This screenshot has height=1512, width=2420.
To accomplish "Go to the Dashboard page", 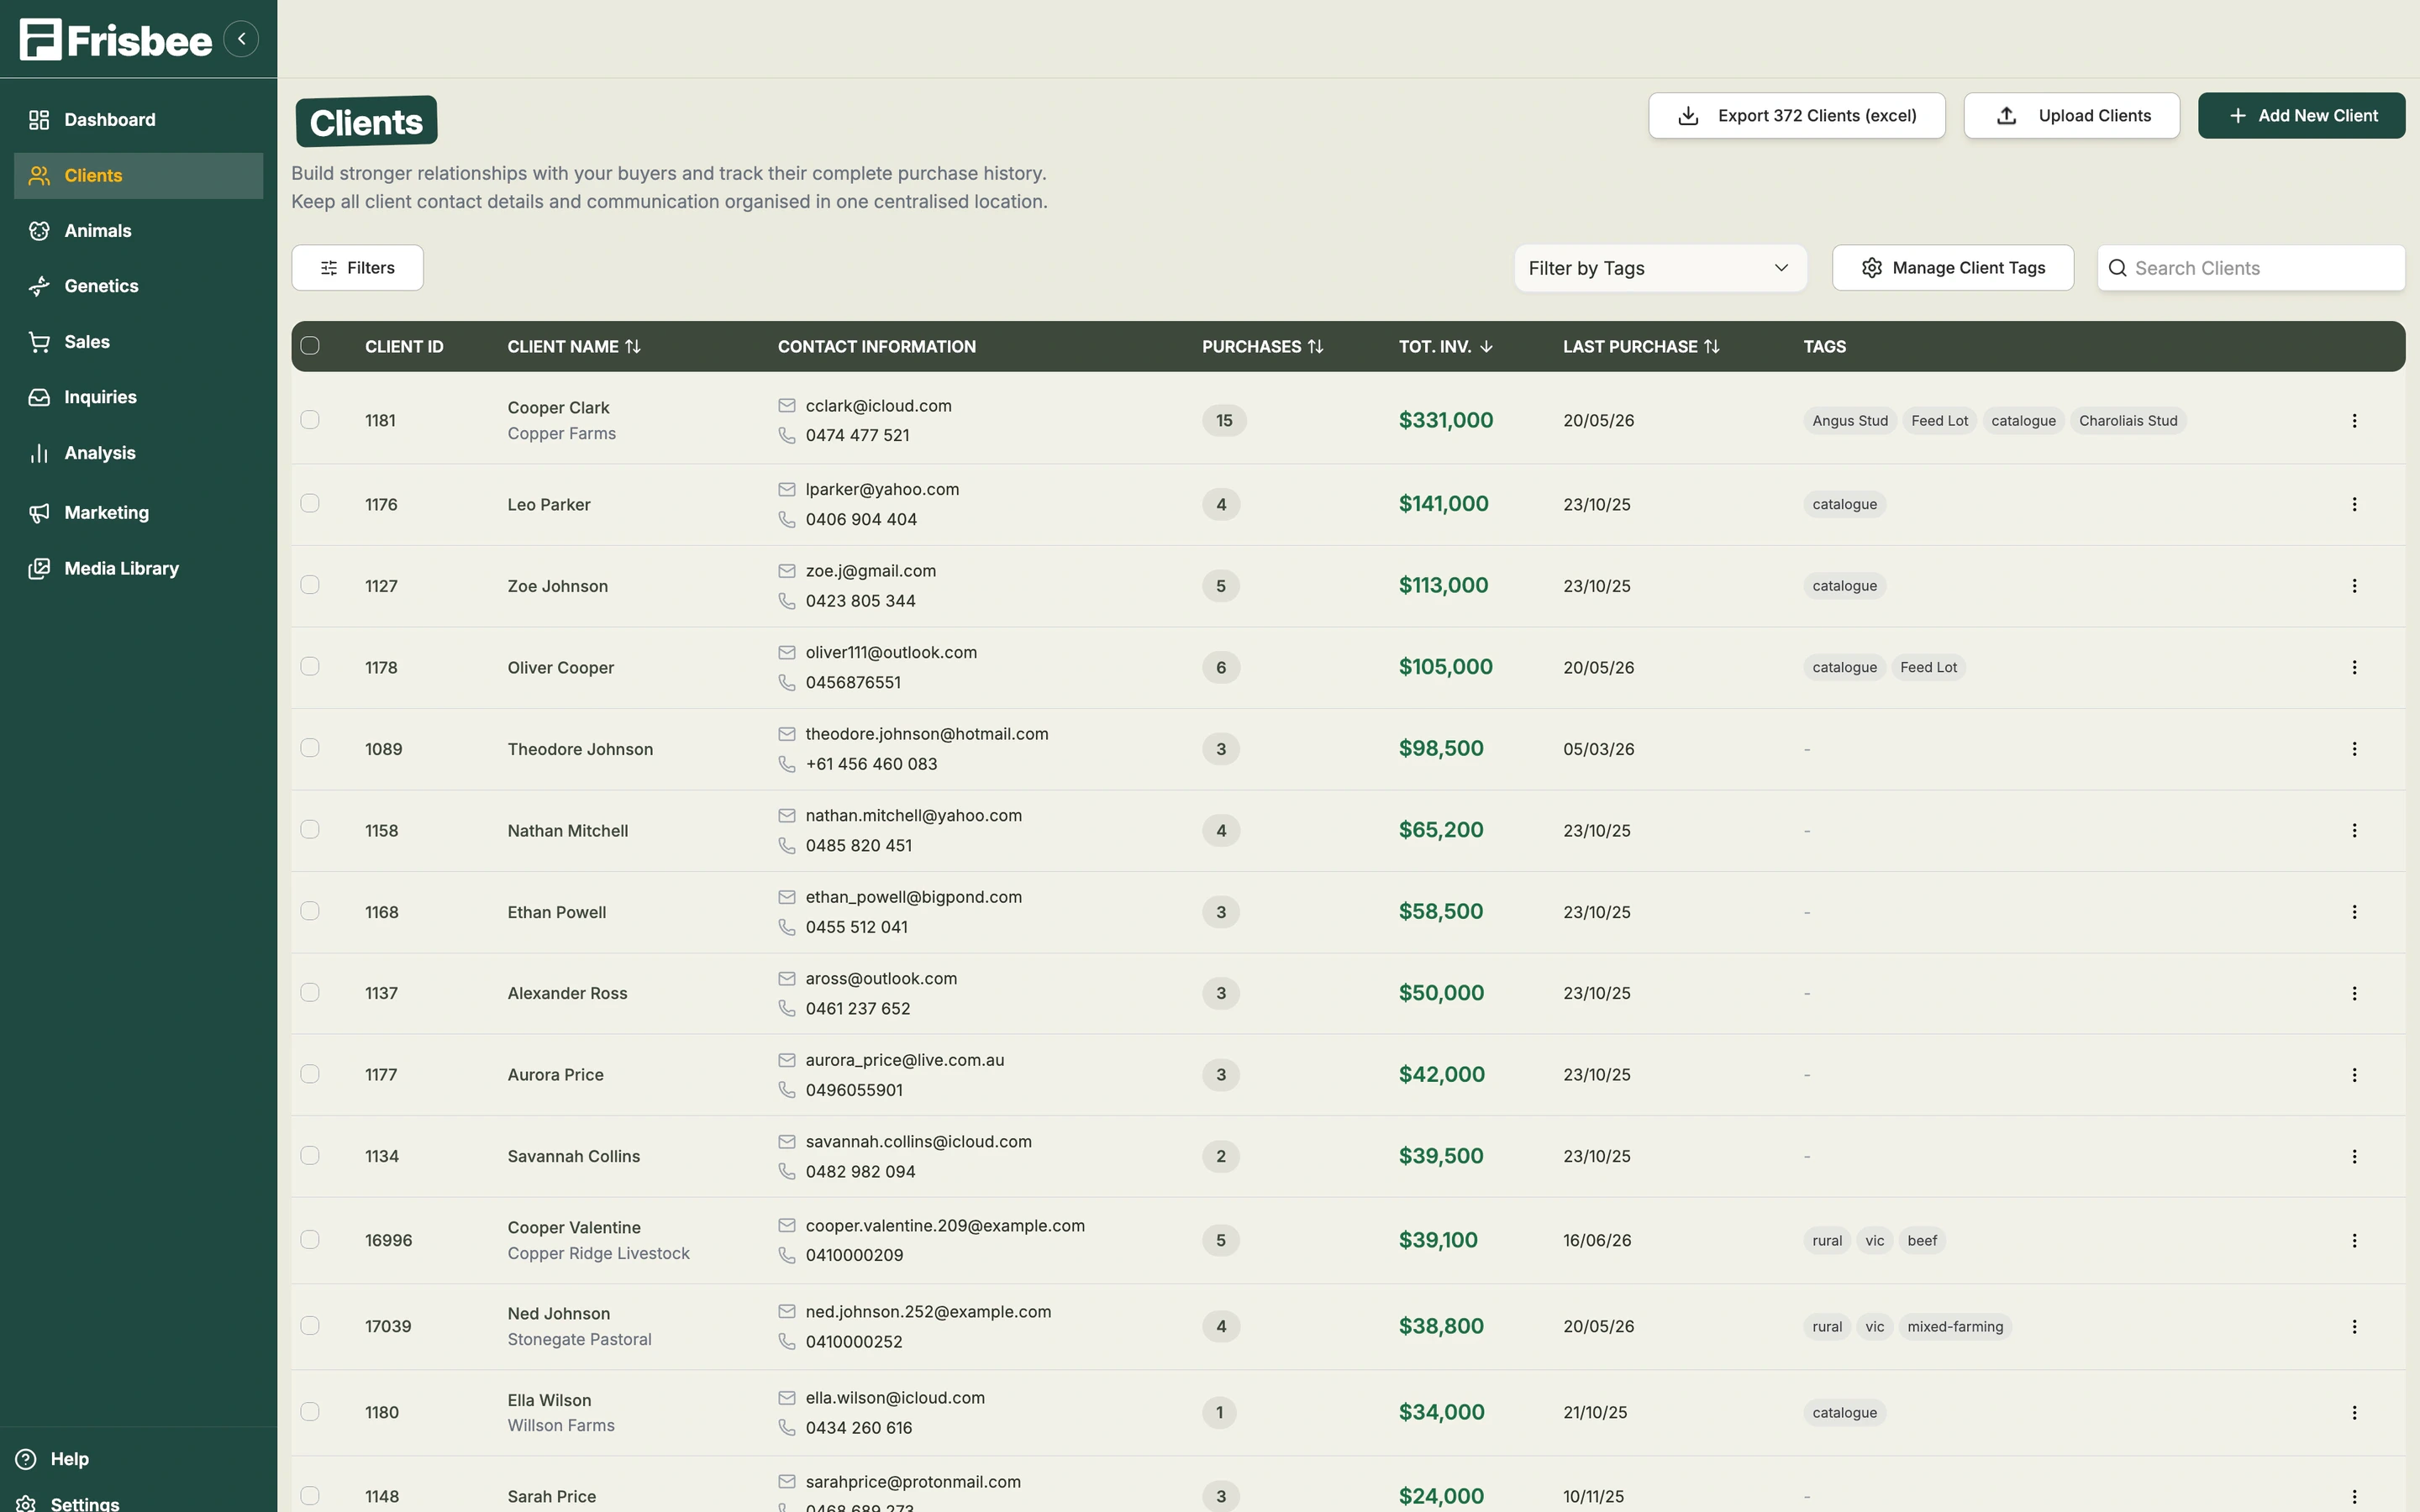I will (x=139, y=120).
